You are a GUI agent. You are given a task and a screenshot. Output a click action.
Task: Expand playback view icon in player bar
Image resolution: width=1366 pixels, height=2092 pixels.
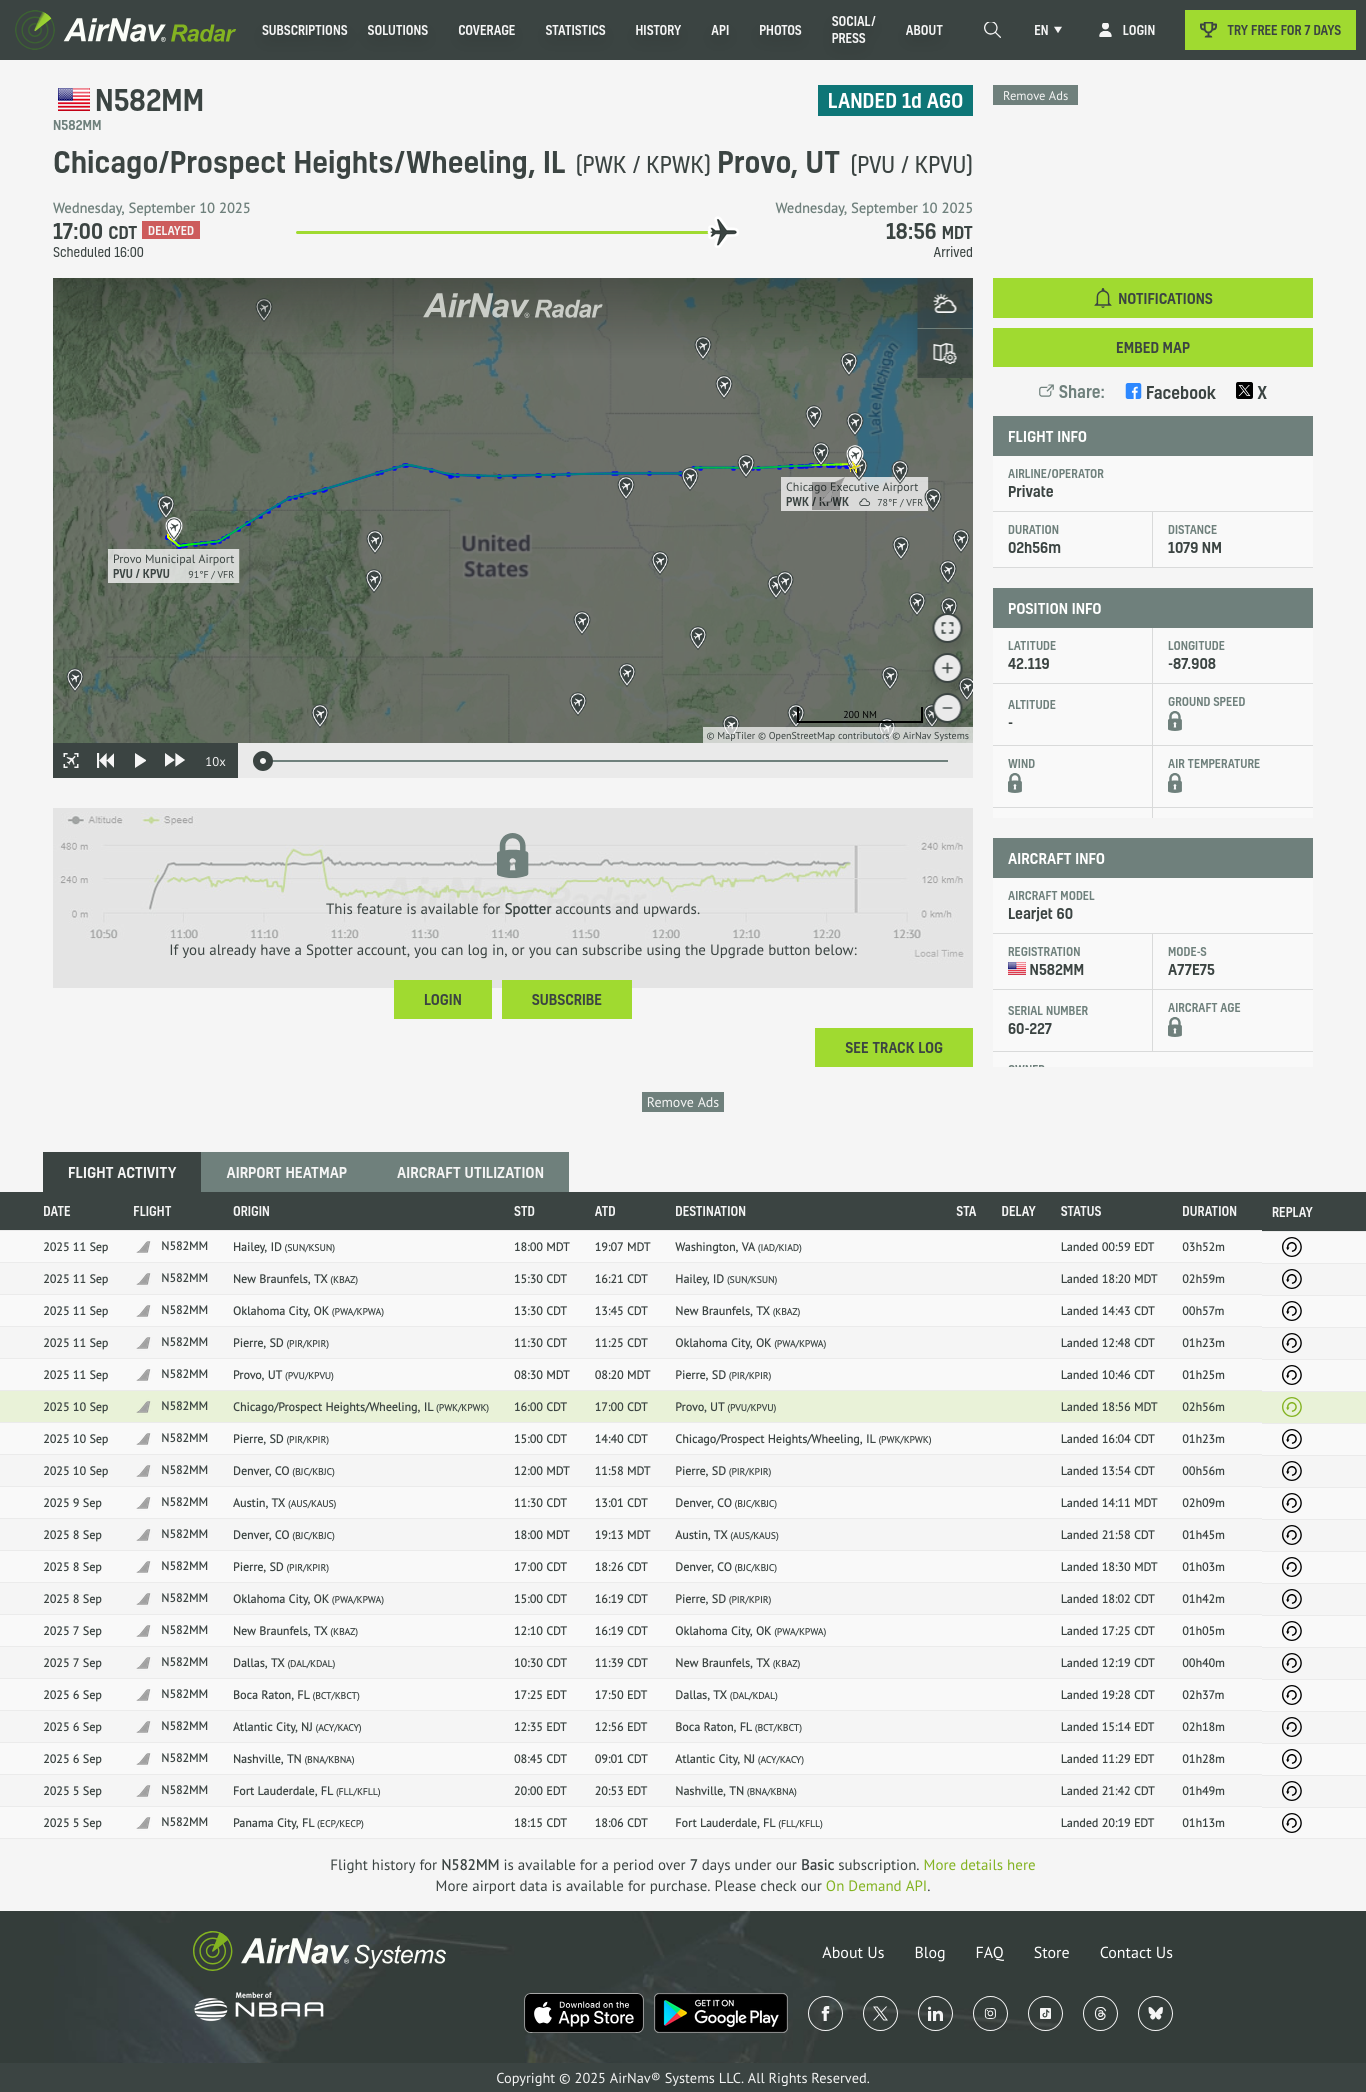pyautogui.click(x=71, y=761)
